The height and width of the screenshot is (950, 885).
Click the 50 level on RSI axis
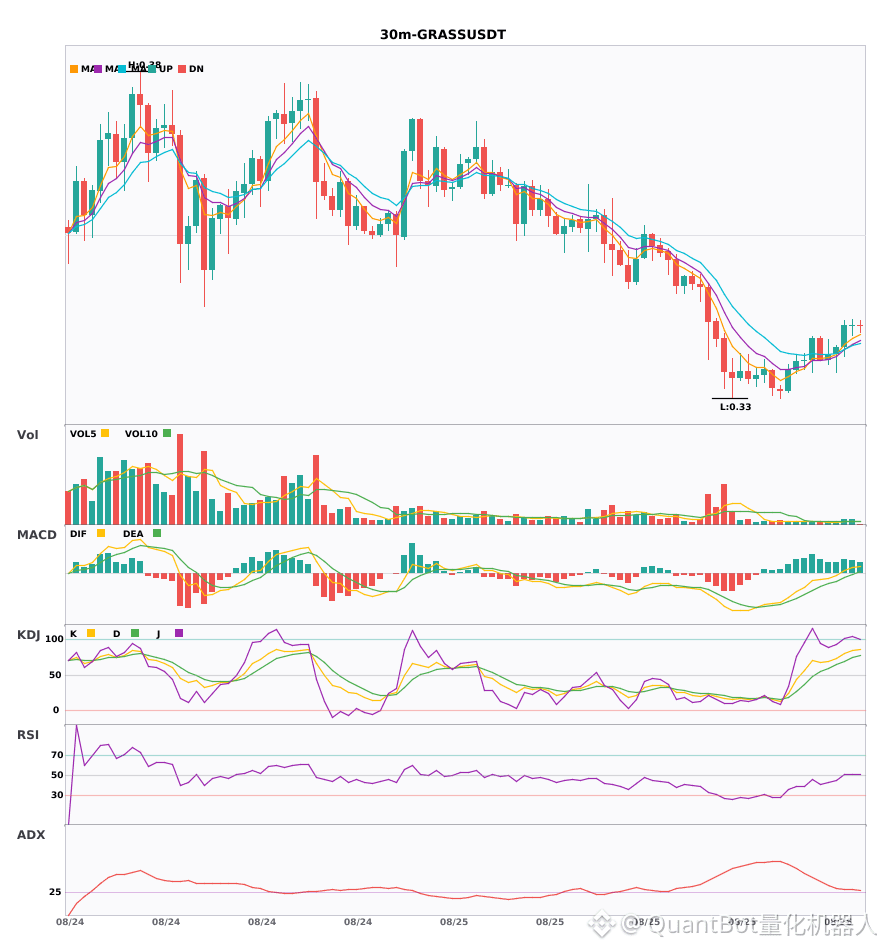(x=57, y=775)
